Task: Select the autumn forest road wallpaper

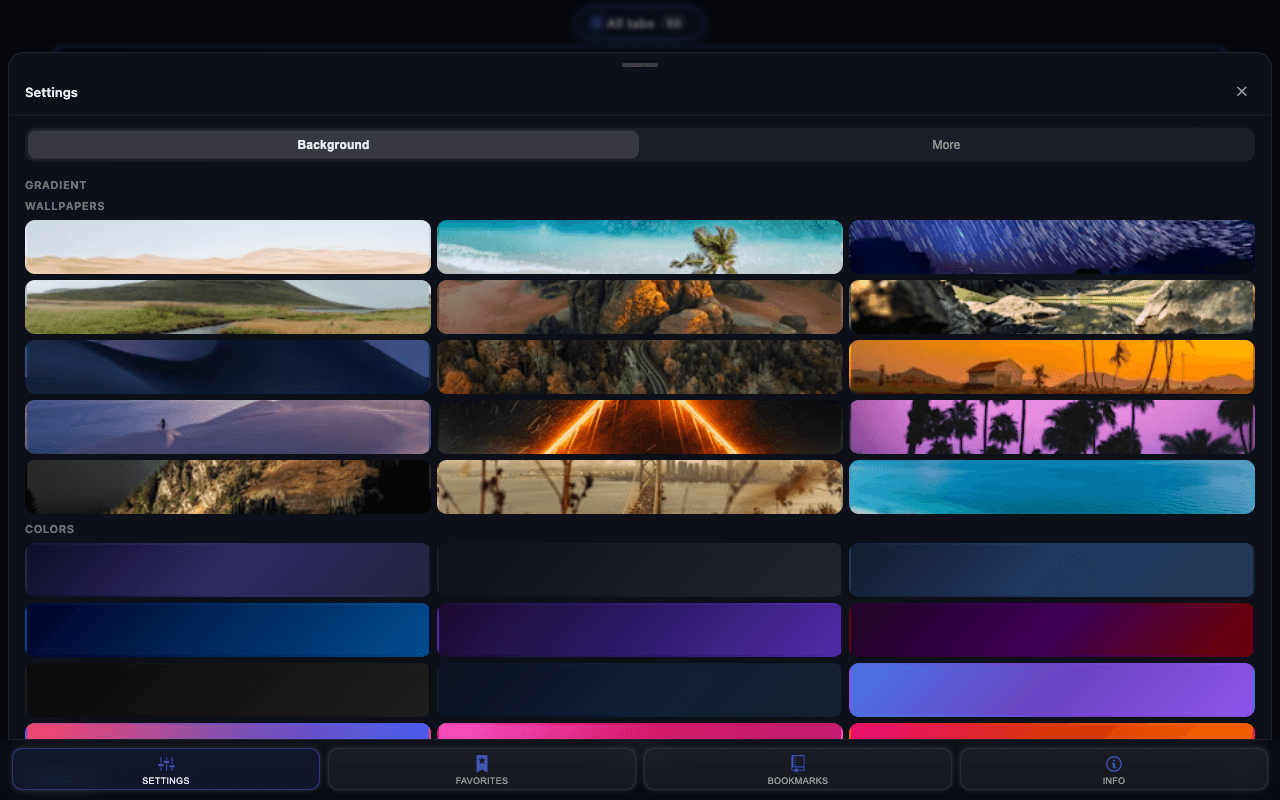Action: pos(640,367)
